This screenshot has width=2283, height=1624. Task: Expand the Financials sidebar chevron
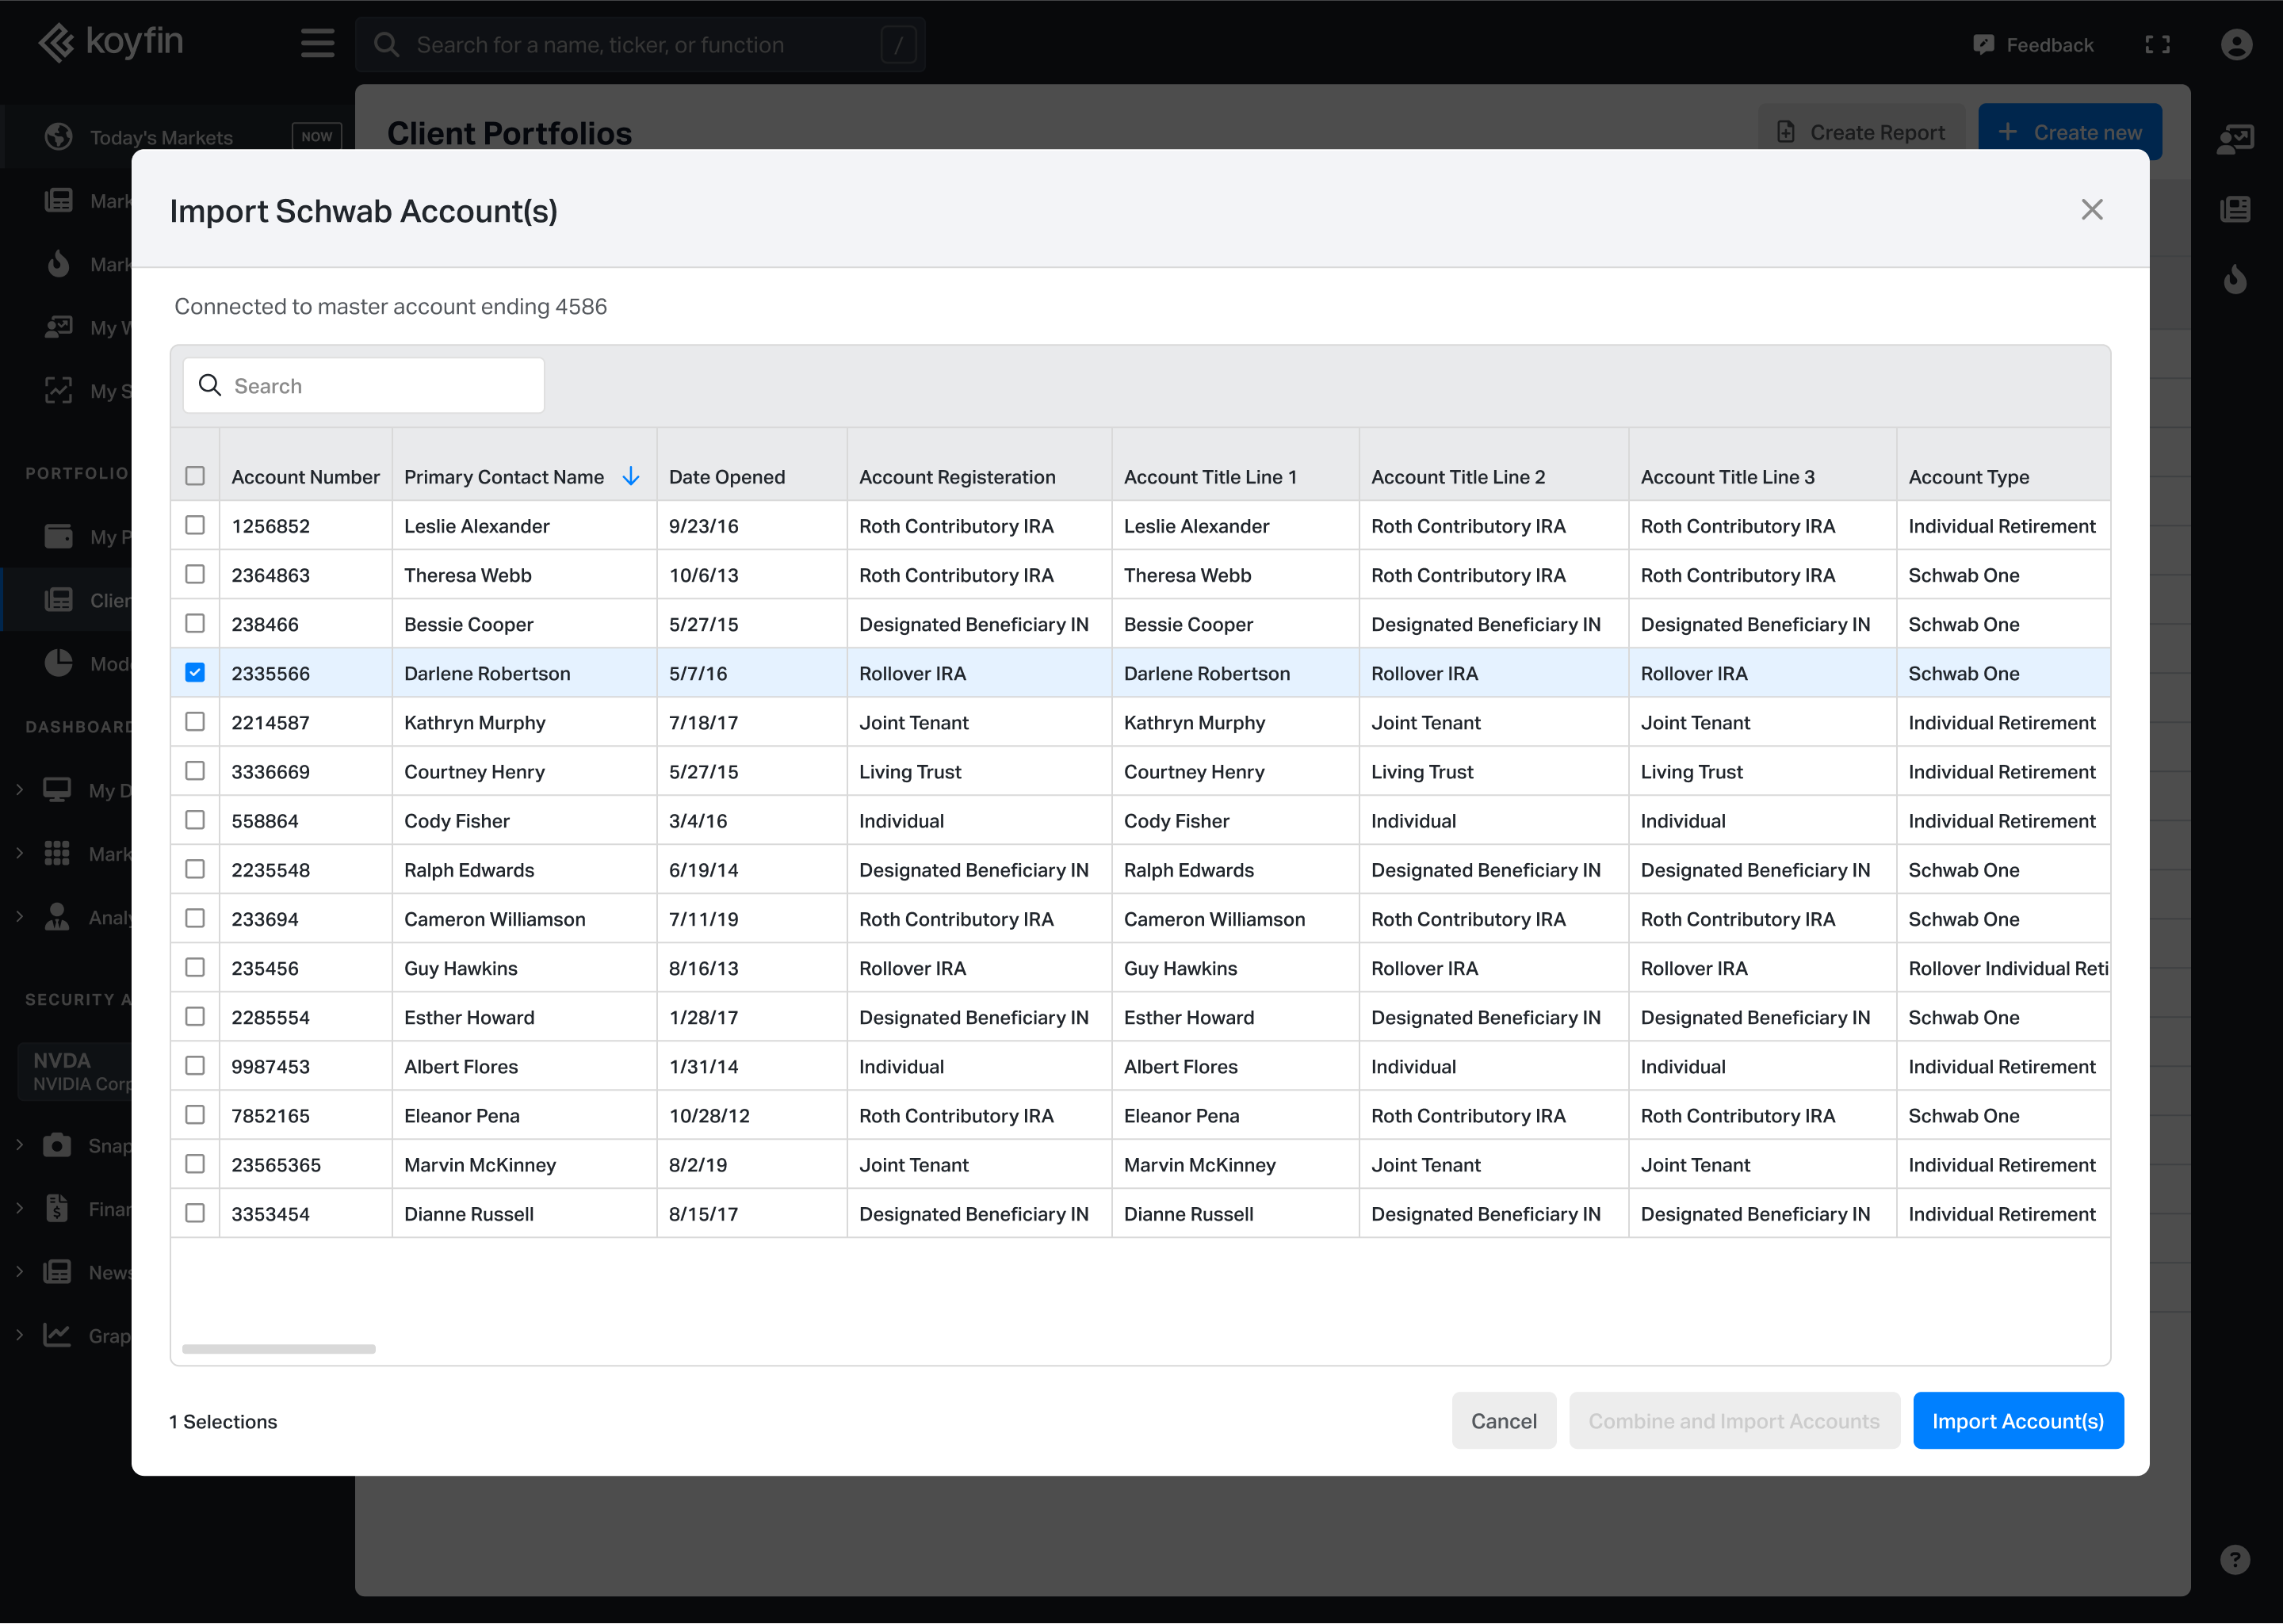coord(19,1208)
